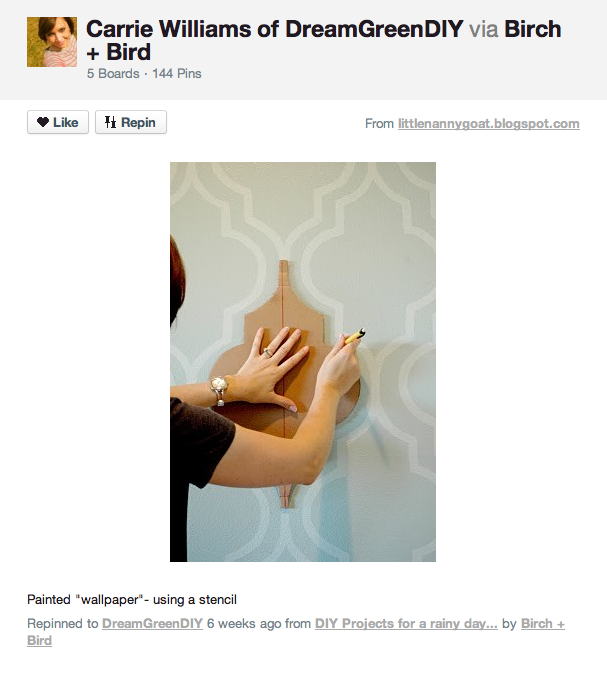Click the yellow pencil in the pin photo

click(x=355, y=336)
